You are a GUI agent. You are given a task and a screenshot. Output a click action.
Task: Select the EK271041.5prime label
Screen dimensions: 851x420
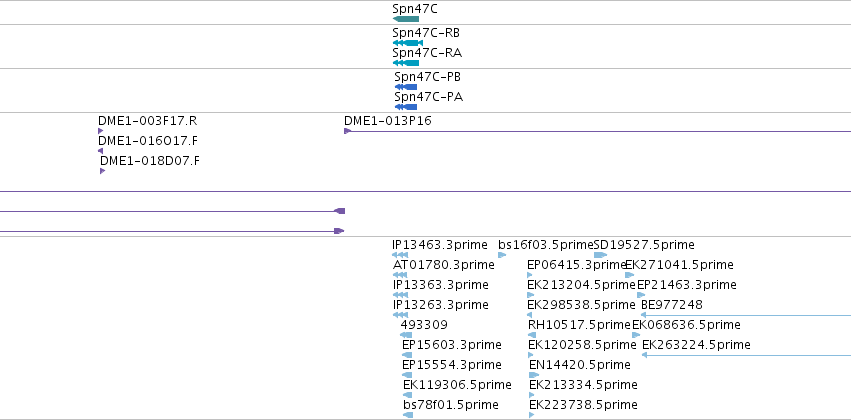point(679,265)
